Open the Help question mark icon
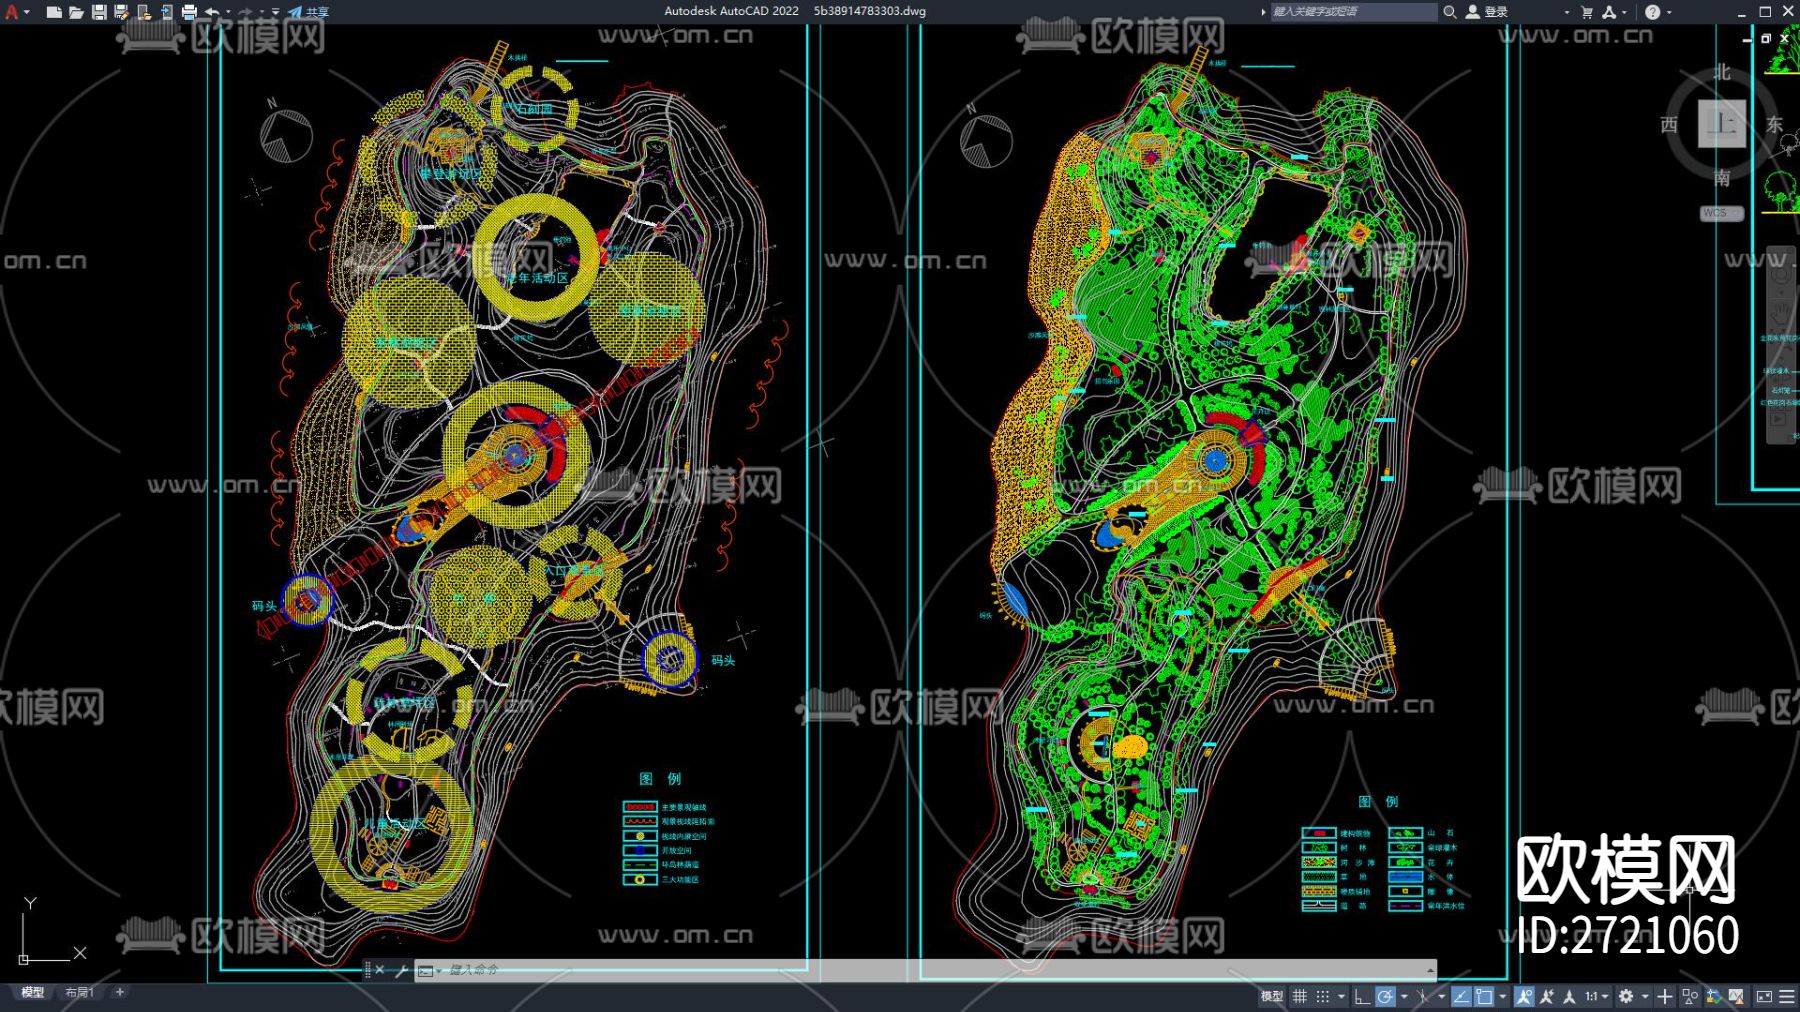 click(1652, 12)
